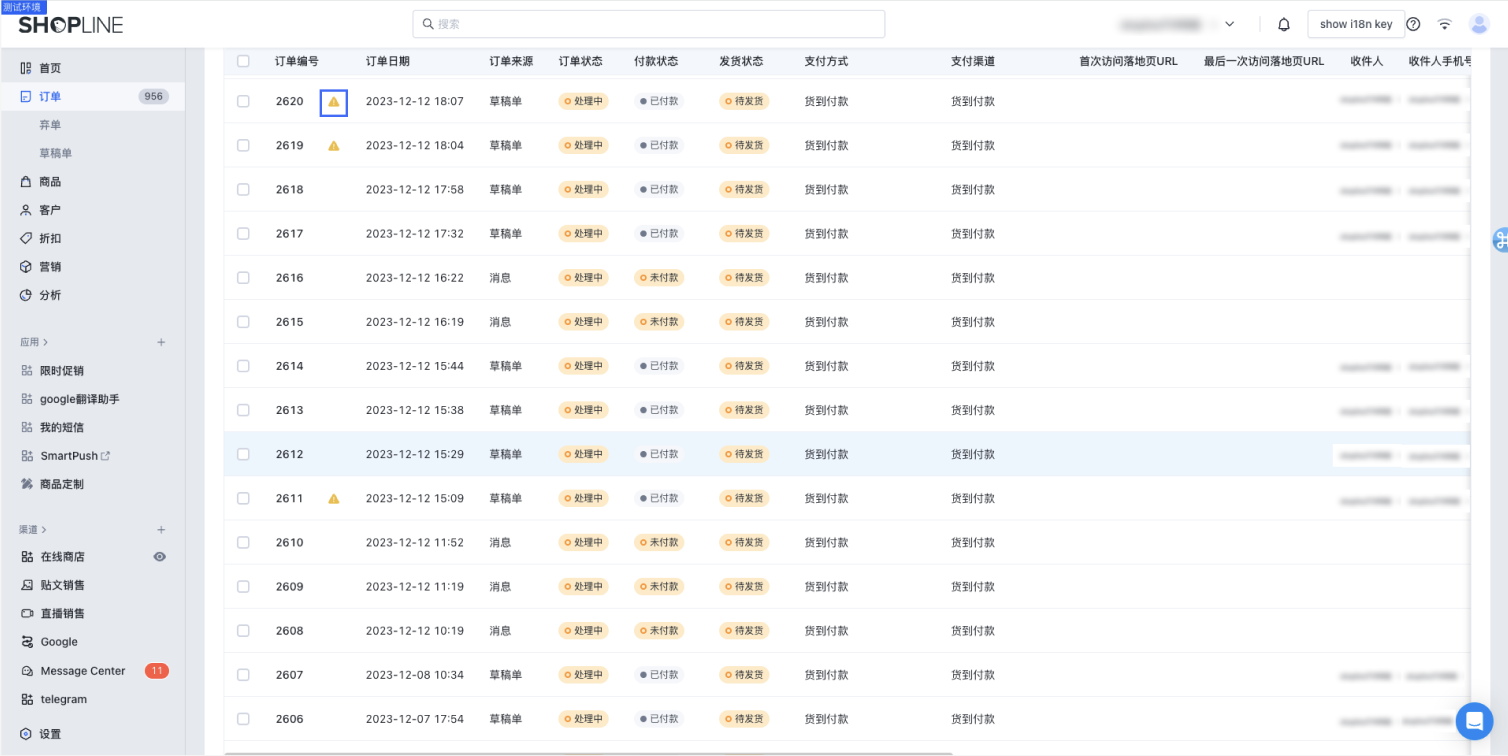Expand the store name dropdown chevron
The height and width of the screenshot is (756, 1508).
point(1230,24)
